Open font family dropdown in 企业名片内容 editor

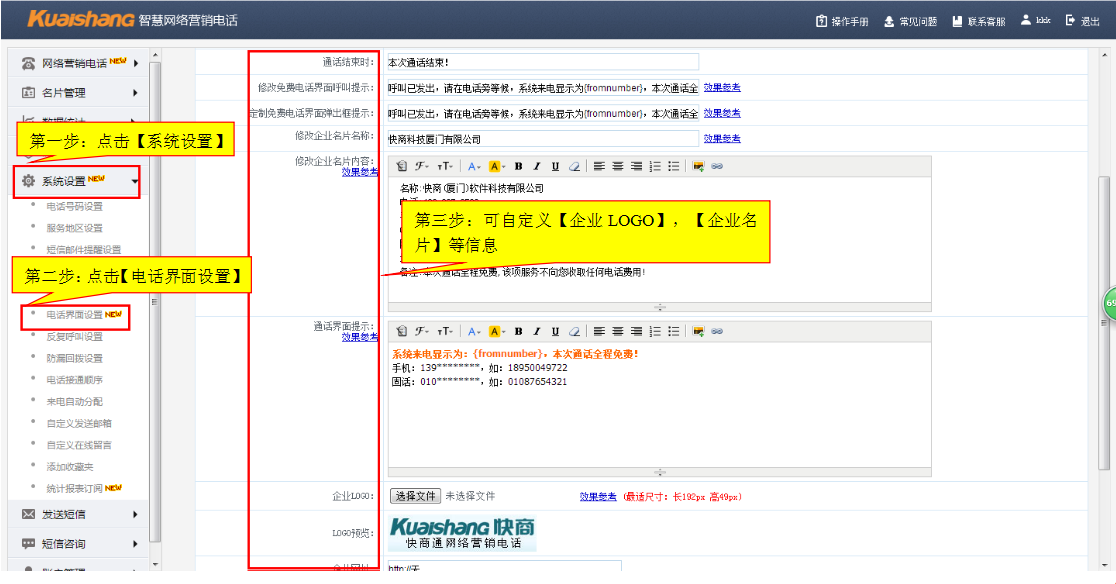[x=423, y=166]
